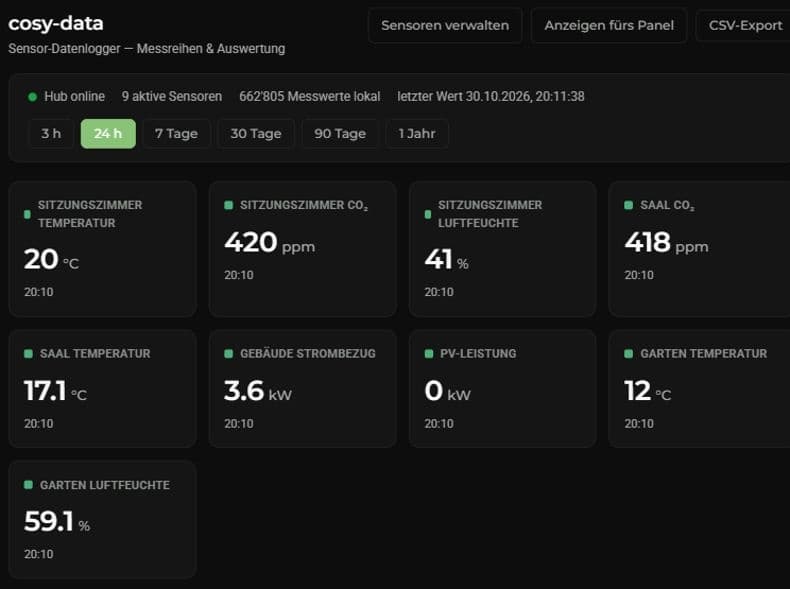The height and width of the screenshot is (589, 790).
Task: Click the PV-LEISTUNG card title
Action: tap(478, 354)
